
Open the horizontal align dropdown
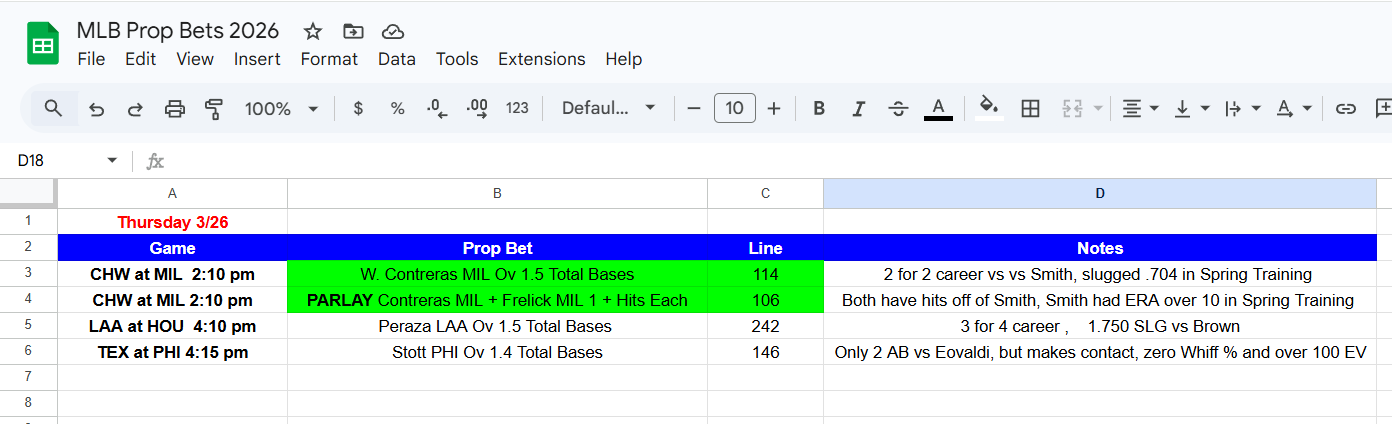[x=1140, y=109]
